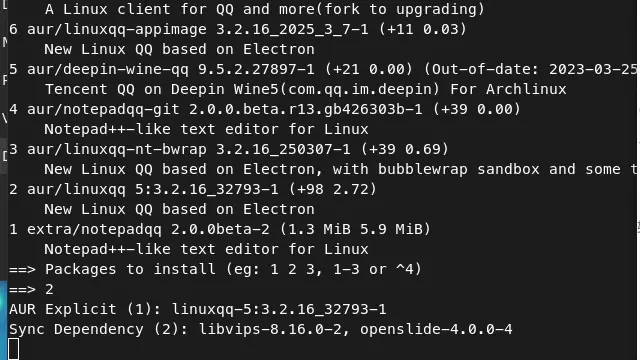Click the aur/linuxqq-appimage package entry

pyautogui.click(x=238, y=29)
